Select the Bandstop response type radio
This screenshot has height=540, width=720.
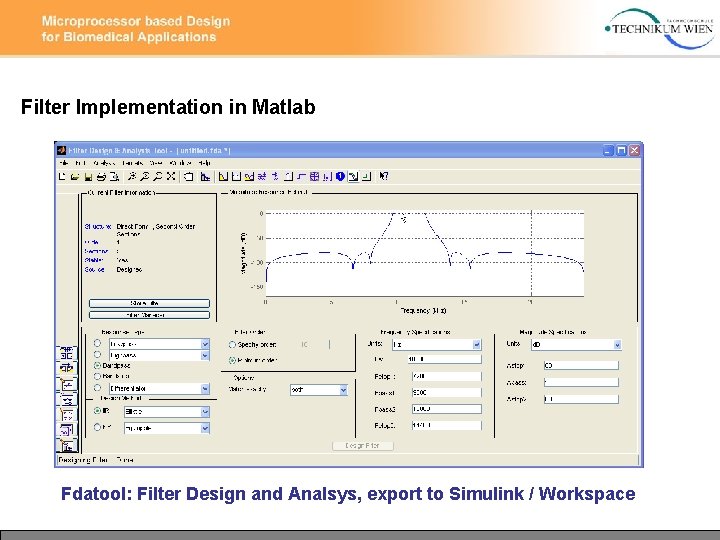[97, 376]
